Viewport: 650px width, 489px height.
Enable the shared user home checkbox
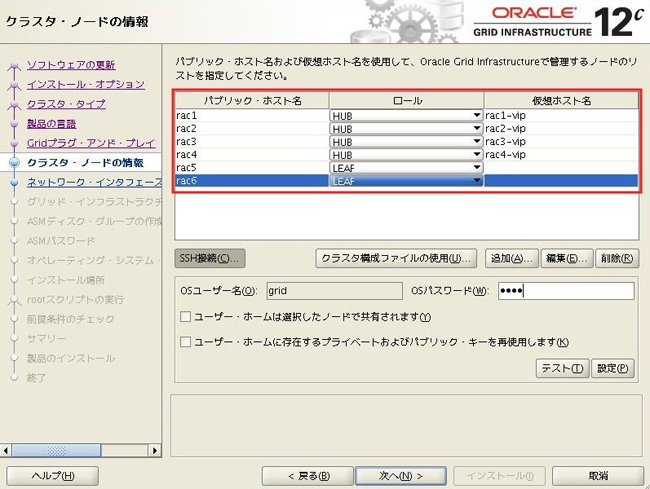click(185, 317)
